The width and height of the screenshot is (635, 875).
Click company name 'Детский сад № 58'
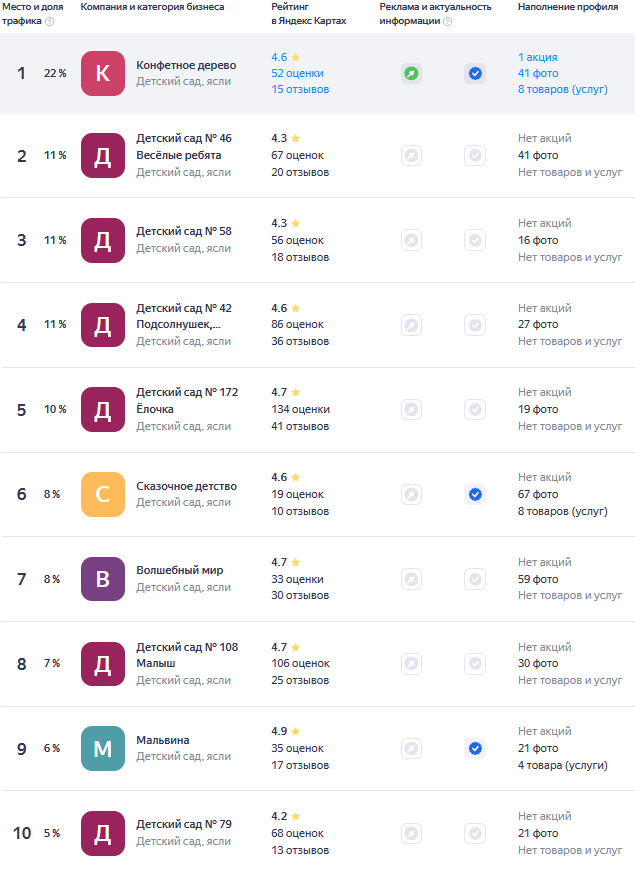tap(184, 231)
